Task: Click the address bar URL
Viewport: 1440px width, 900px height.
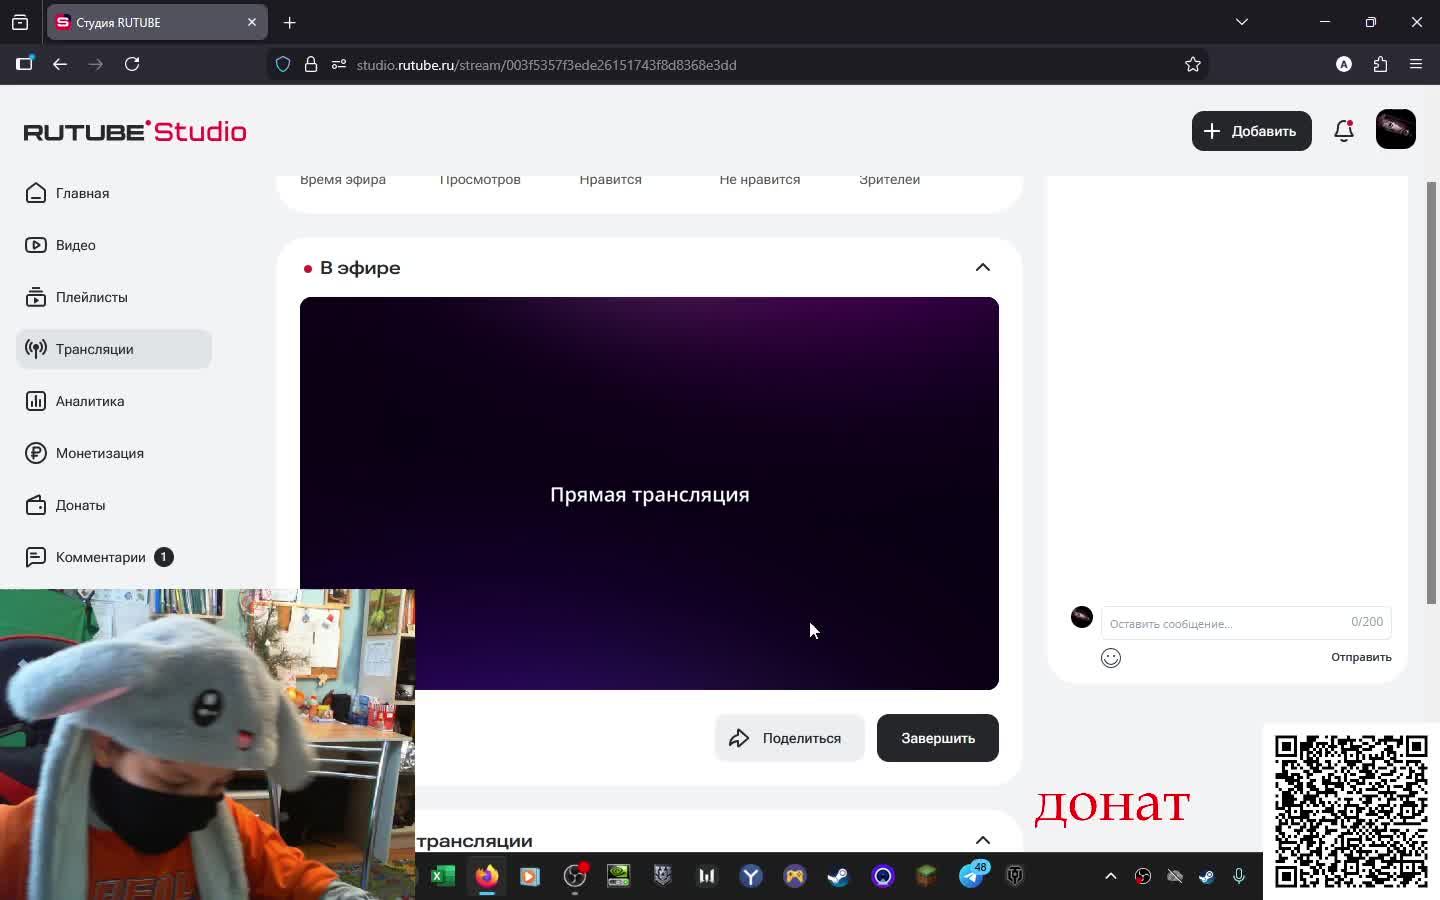Action: click(547, 65)
